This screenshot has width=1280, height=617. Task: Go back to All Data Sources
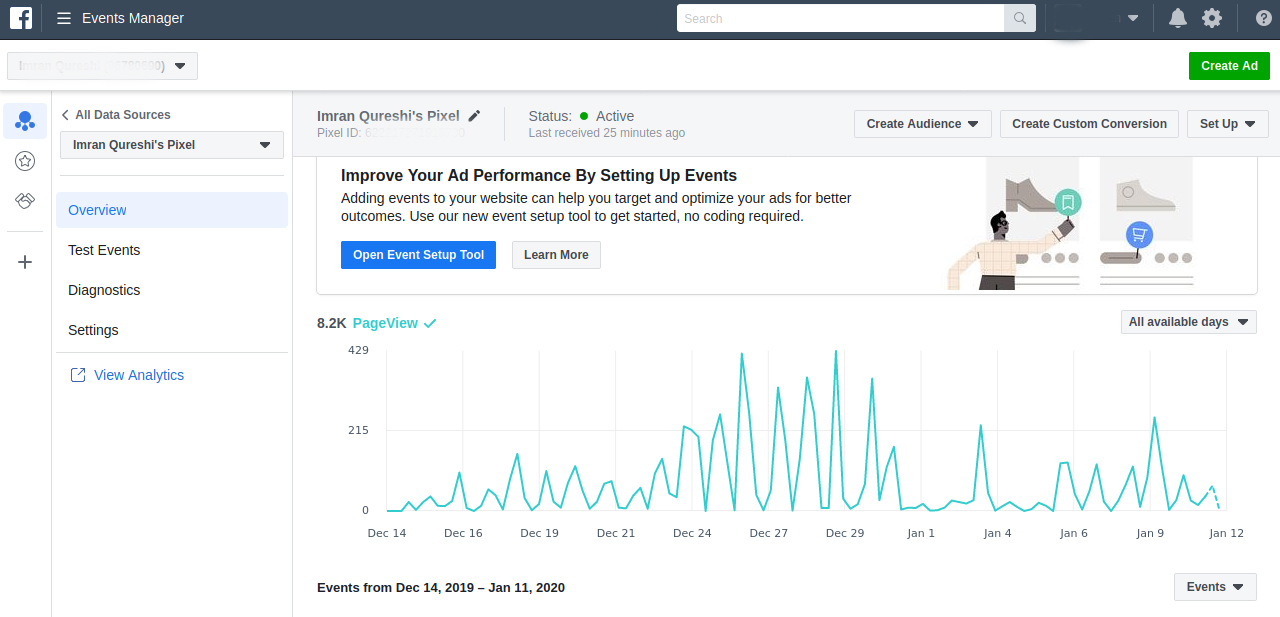115,115
